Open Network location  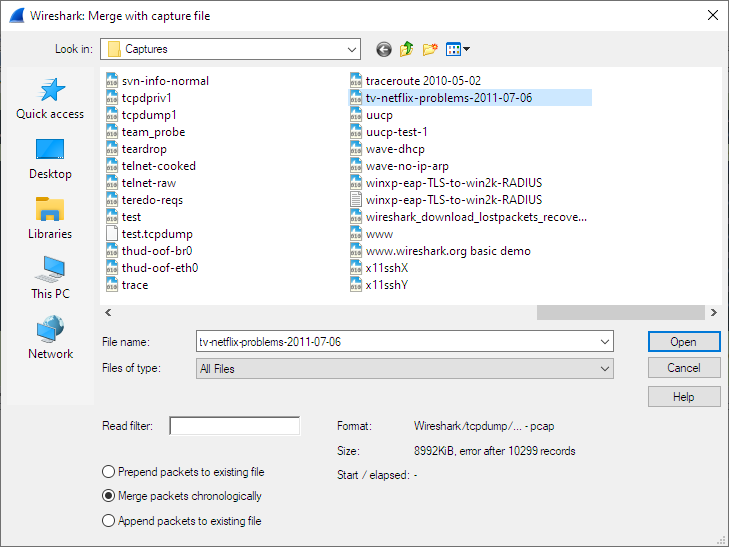50,339
